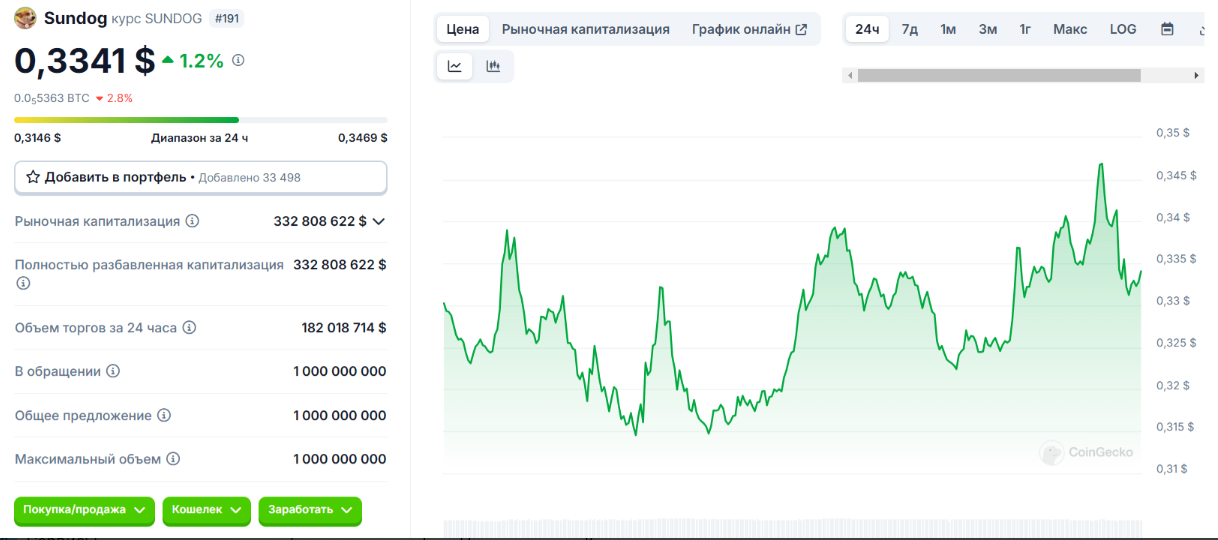Select 7д time range
Image resolution: width=1218 pixels, height=540 pixels.
click(x=909, y=29)
